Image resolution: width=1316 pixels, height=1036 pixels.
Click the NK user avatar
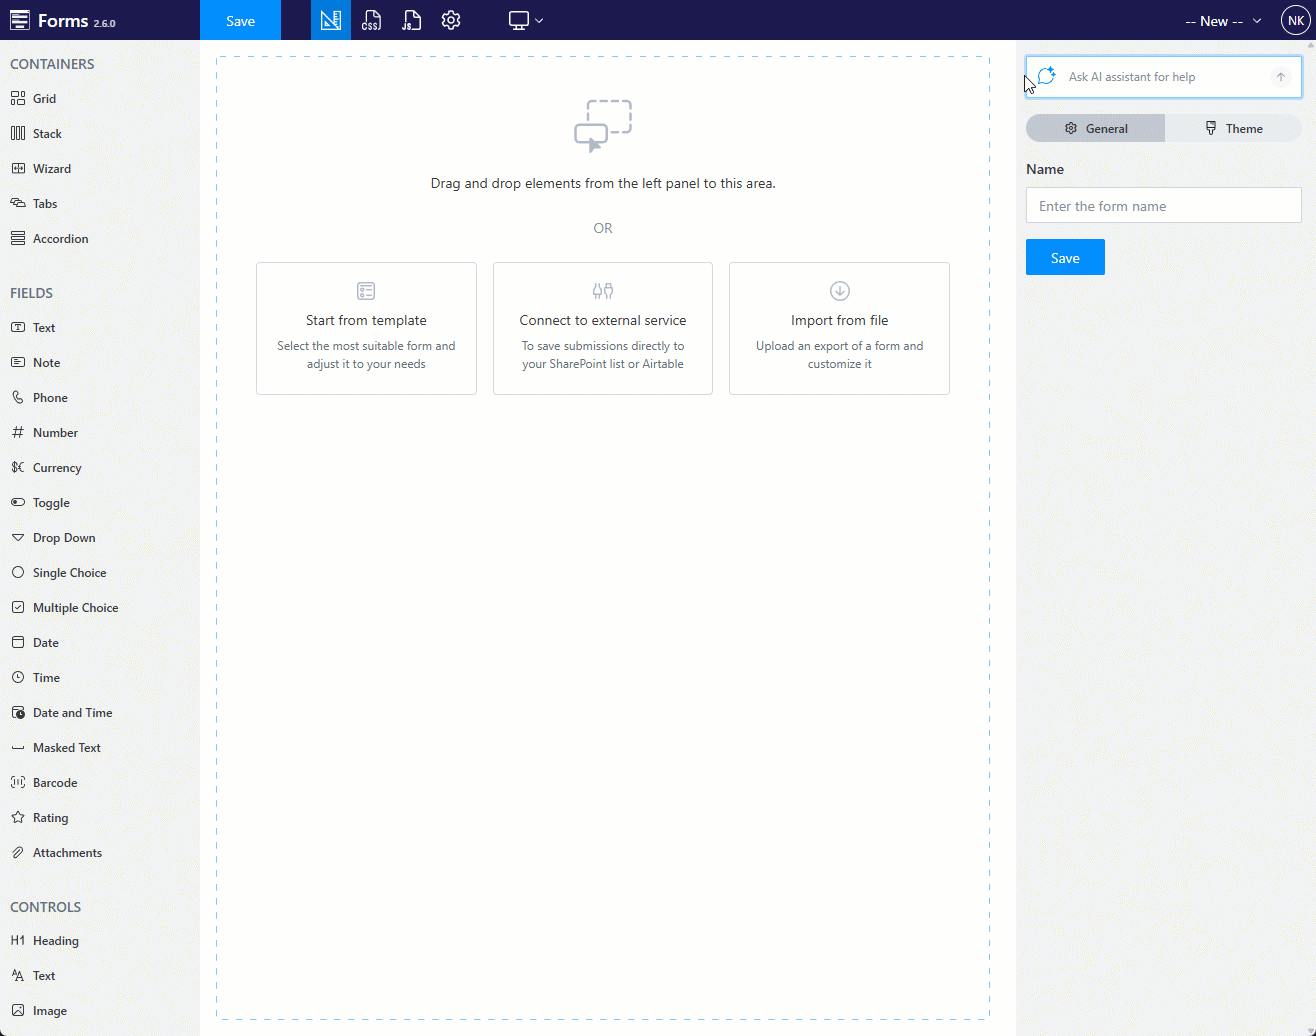point(1295,20)
